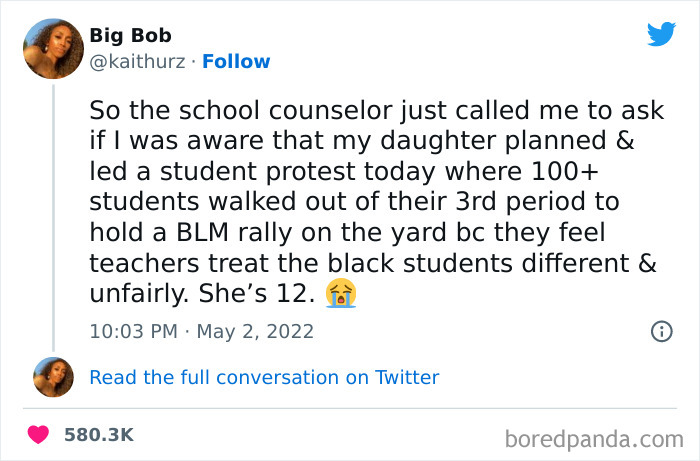
Task: Read the full conversation on Twitter
Action: [x=264, y=377]
